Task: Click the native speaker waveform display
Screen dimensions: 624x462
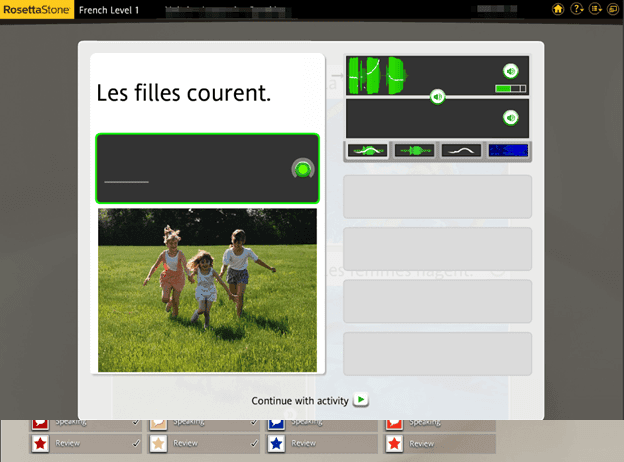Action: point(437,76)
